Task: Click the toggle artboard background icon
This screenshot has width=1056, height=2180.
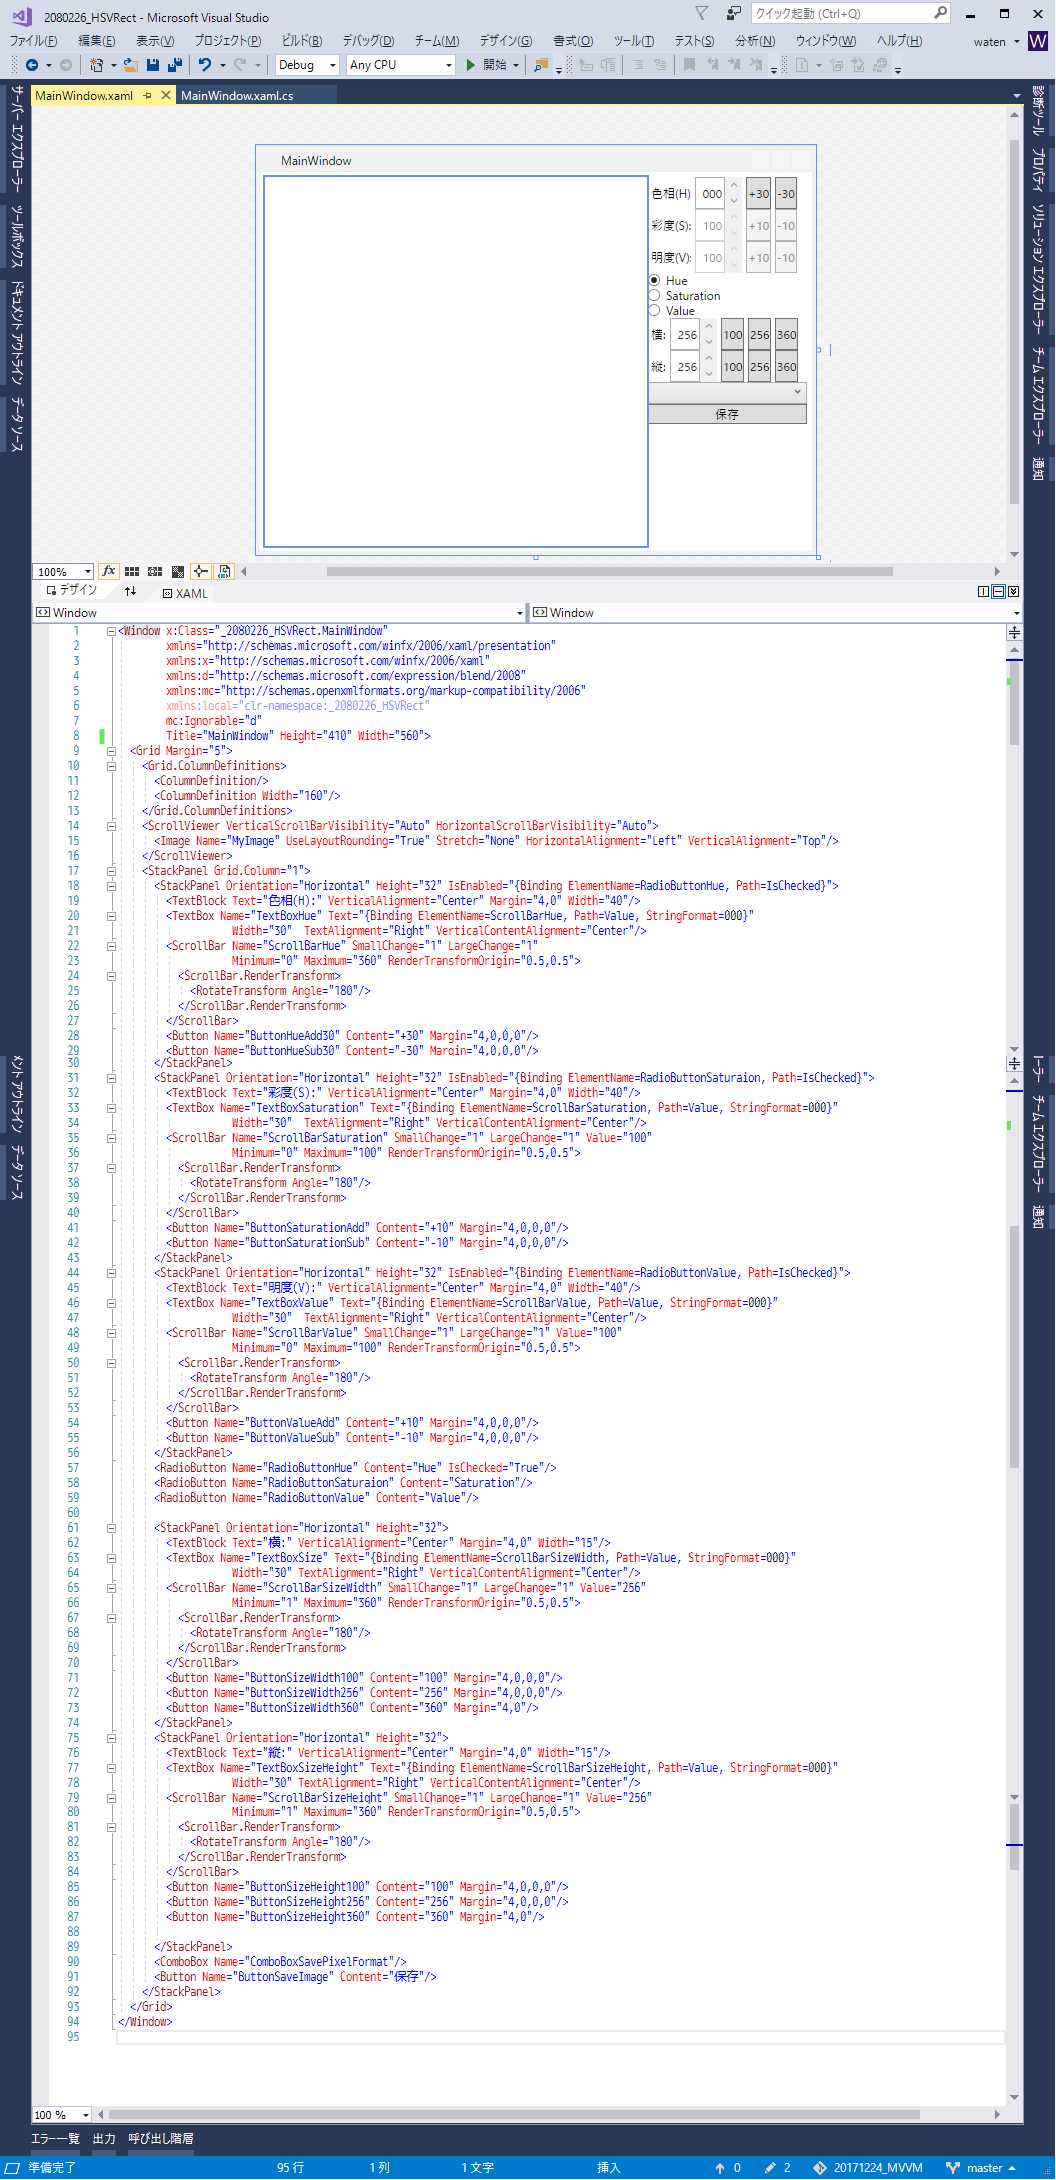Action: 178,572
